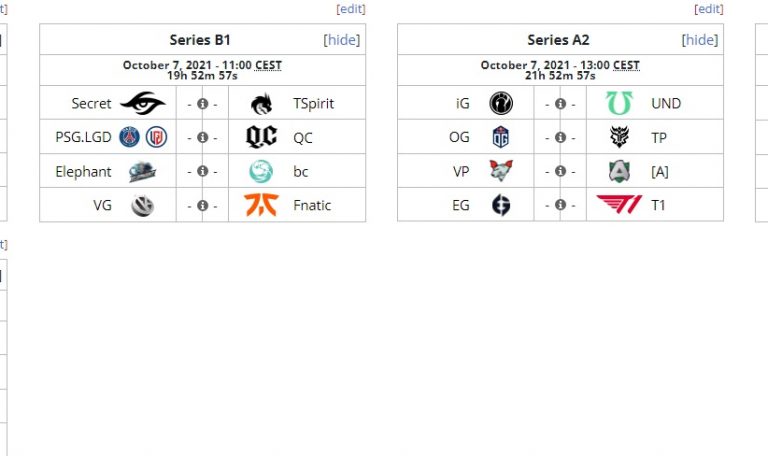Image resolution: width=768 pixels, height=456 pixels.
Task: Click the Team Secret logo
Action: (142, 103)
